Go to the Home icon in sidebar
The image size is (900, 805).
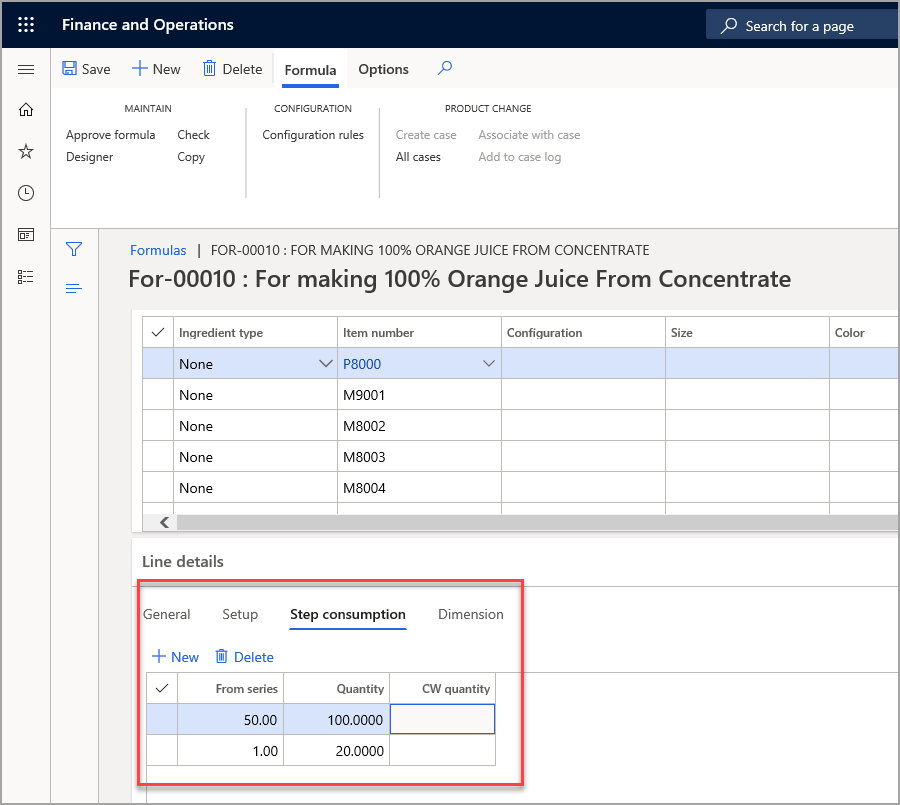tap(26, 109)
